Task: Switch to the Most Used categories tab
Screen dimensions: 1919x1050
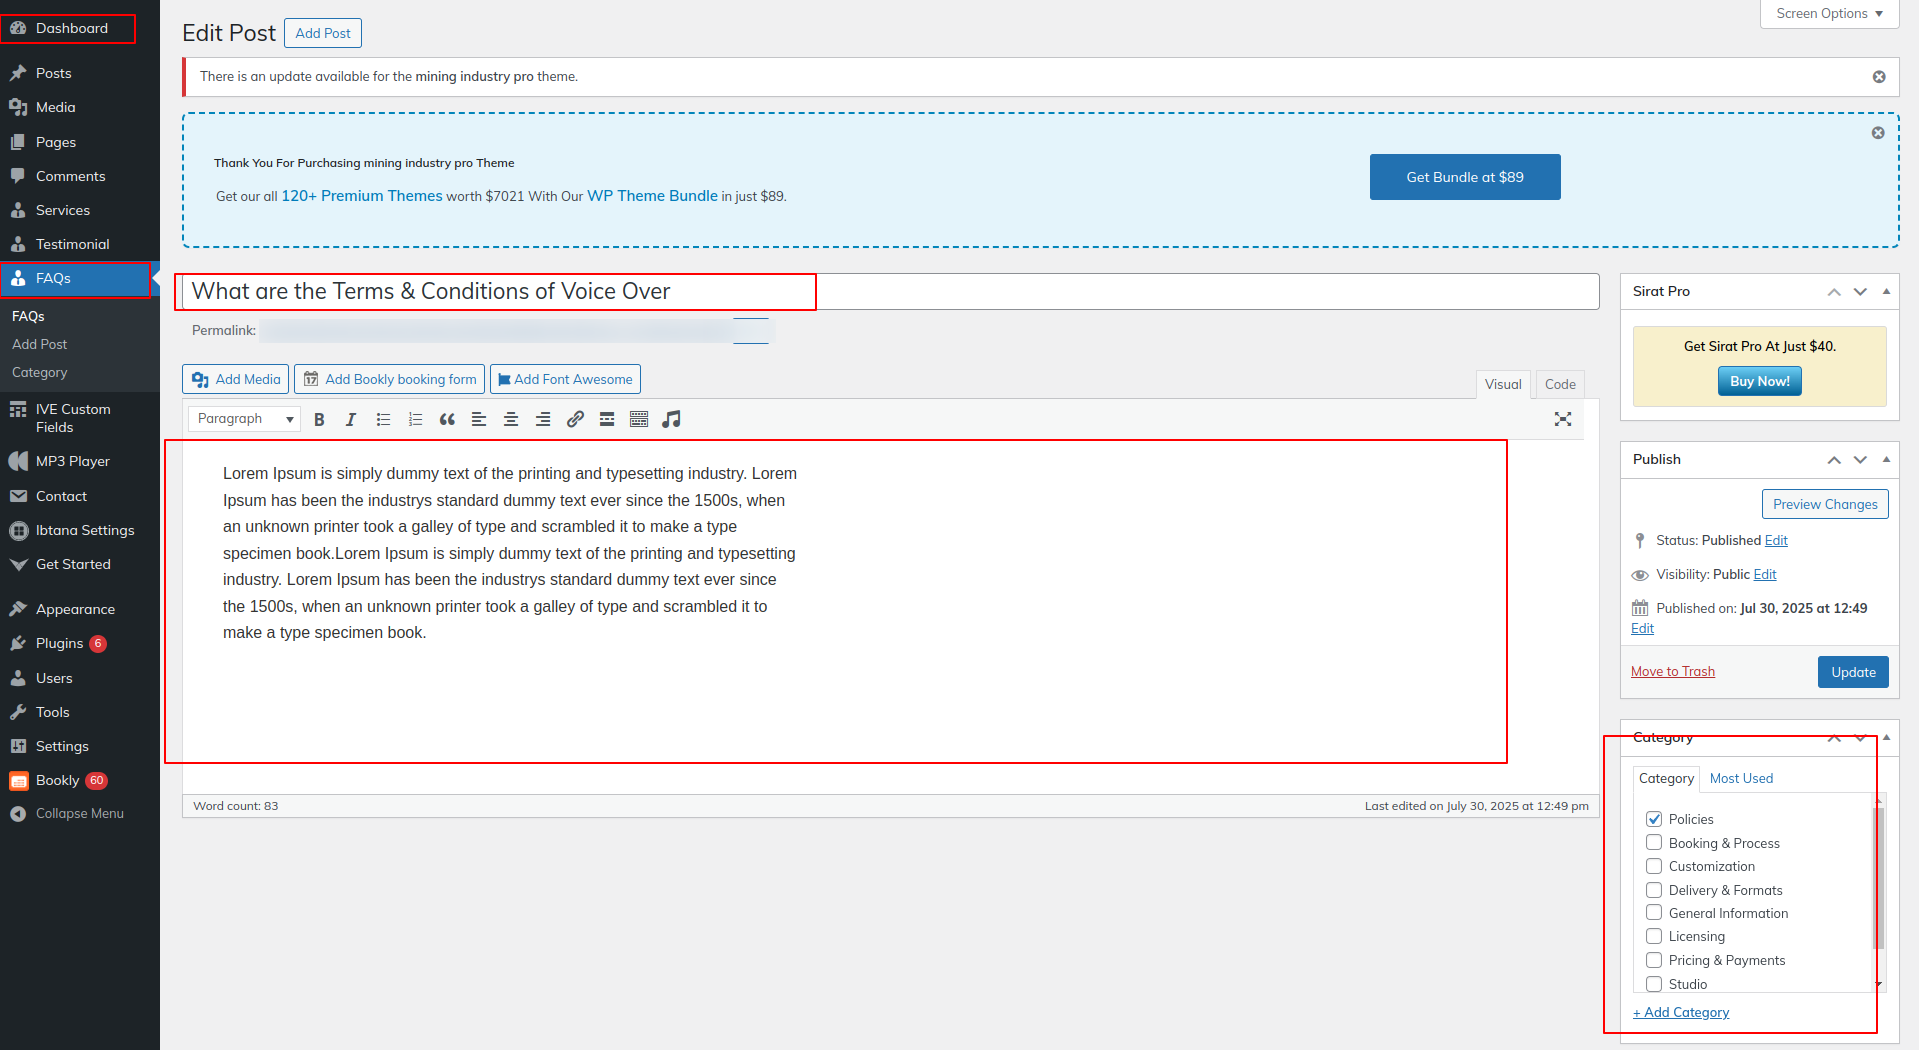Action: pos(1741,778)
